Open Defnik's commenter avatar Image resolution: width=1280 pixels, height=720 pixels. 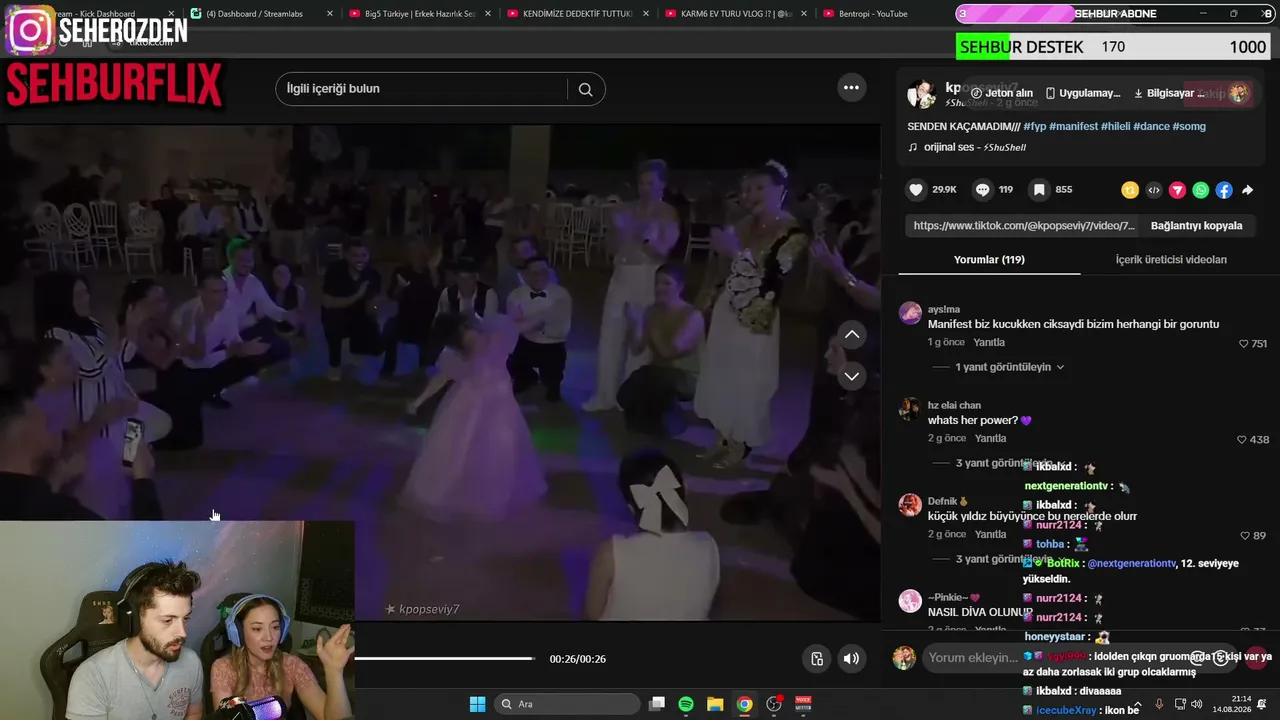pyautogui.click(x=910, y=505)
